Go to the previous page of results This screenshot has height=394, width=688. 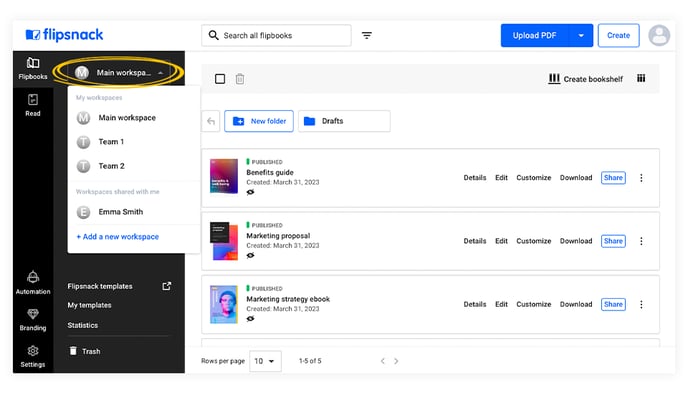pos(383,361)
